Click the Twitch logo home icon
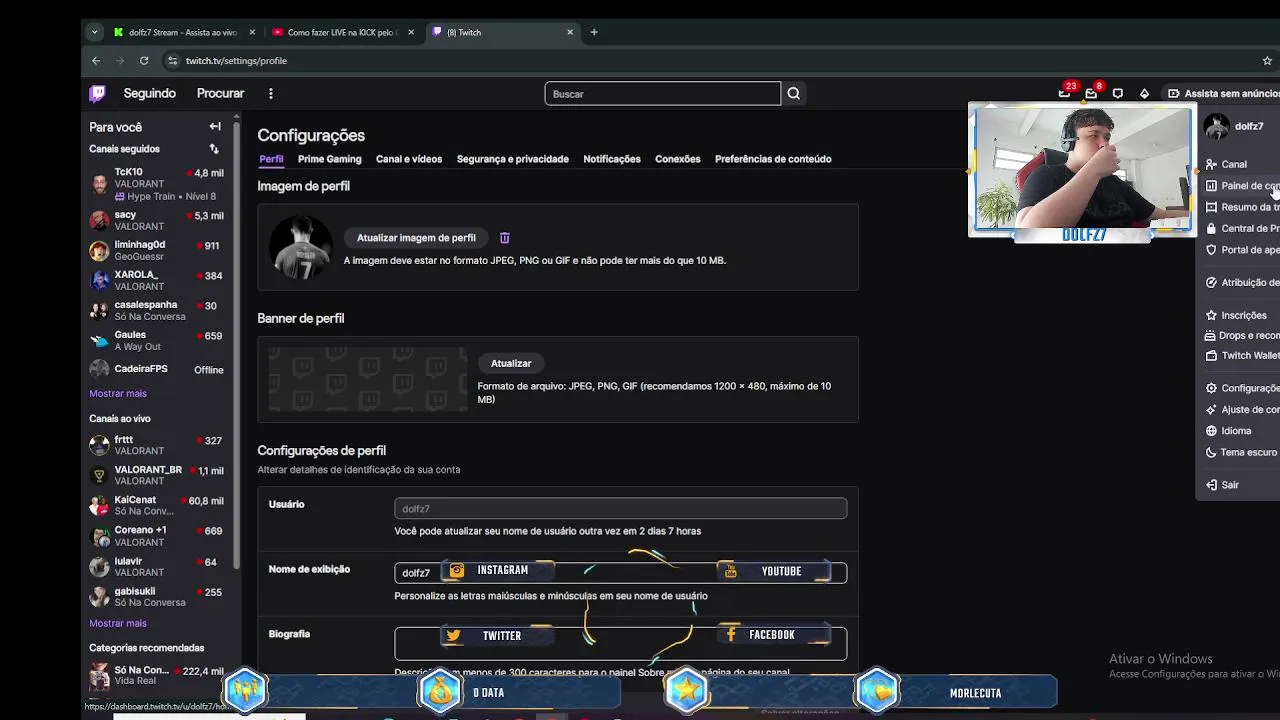 pyautogui.click(x=97, y=94)
